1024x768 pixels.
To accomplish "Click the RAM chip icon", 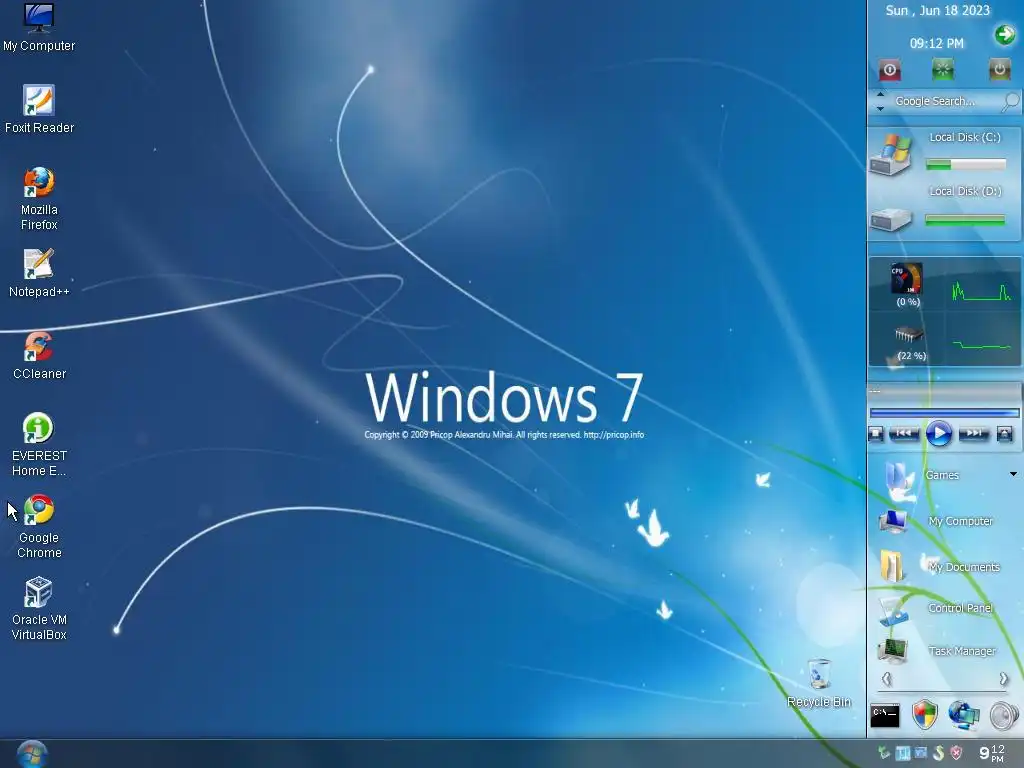I will pos(908,334).
